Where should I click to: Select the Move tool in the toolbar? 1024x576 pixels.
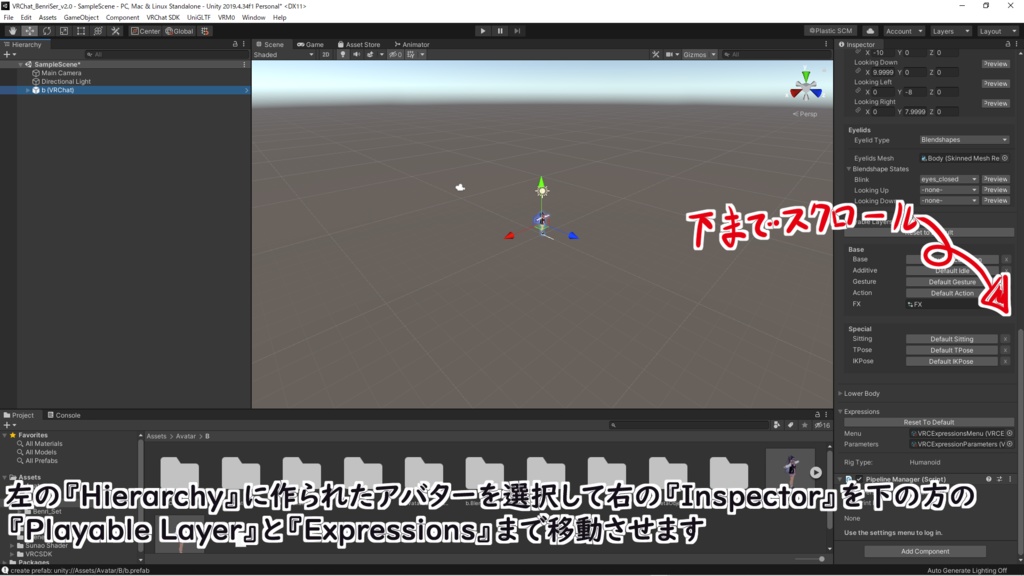[x=30, y=31]
